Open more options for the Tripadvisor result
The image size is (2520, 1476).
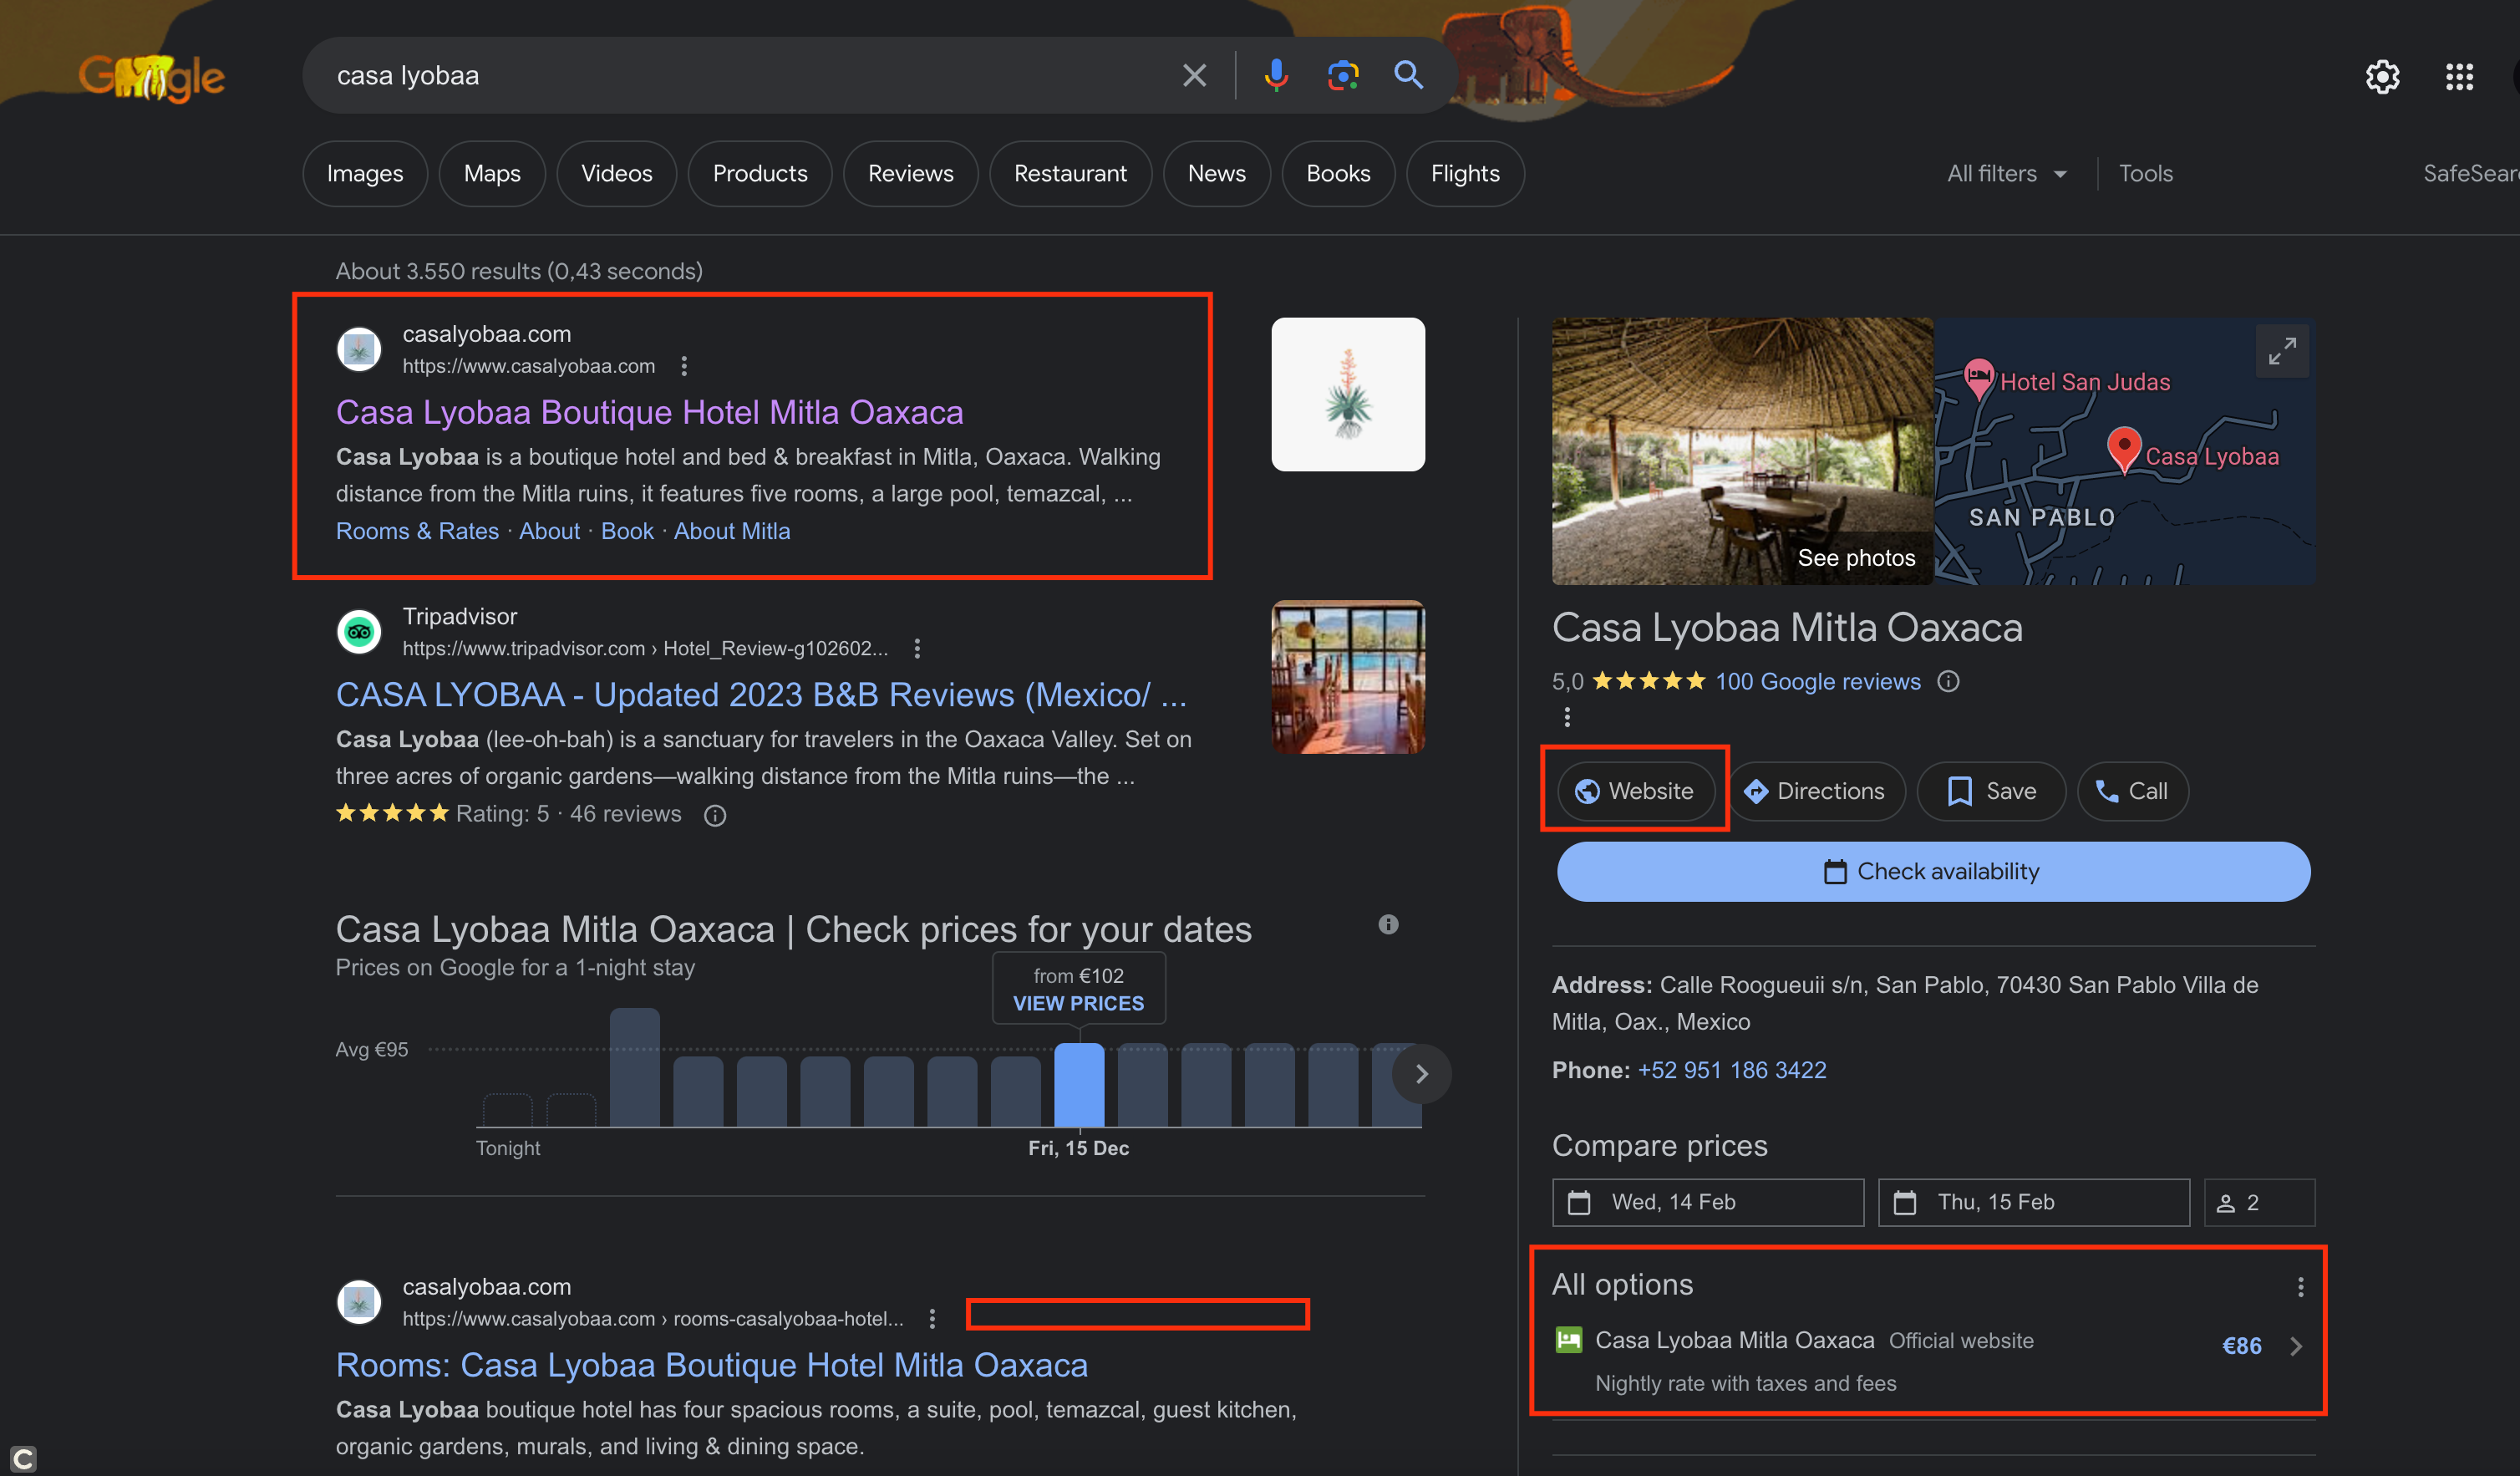[x=917, y=649]
